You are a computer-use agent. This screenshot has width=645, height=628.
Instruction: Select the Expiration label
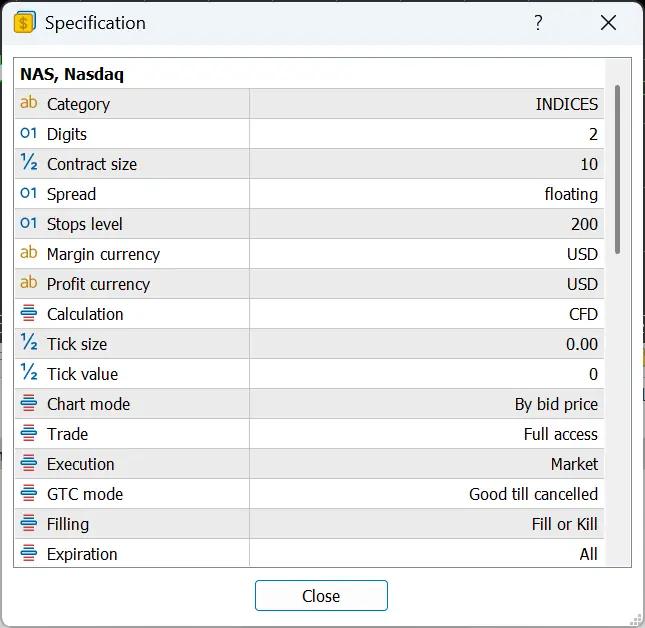click(82, 555)
